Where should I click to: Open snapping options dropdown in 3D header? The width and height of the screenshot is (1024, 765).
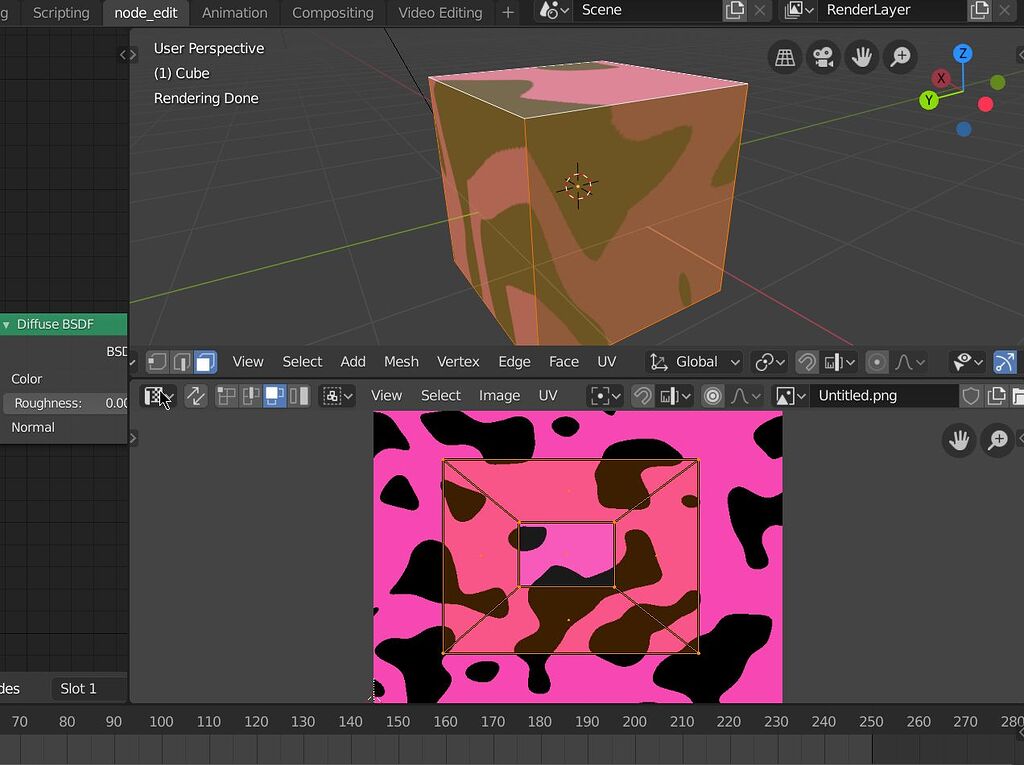pyautogui.click(x=839, y=362)
